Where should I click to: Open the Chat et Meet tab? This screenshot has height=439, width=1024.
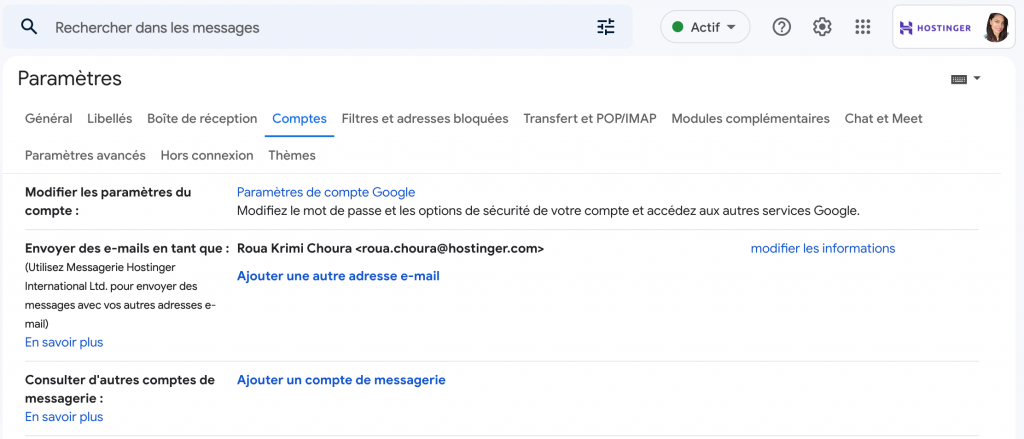[883, 118]
